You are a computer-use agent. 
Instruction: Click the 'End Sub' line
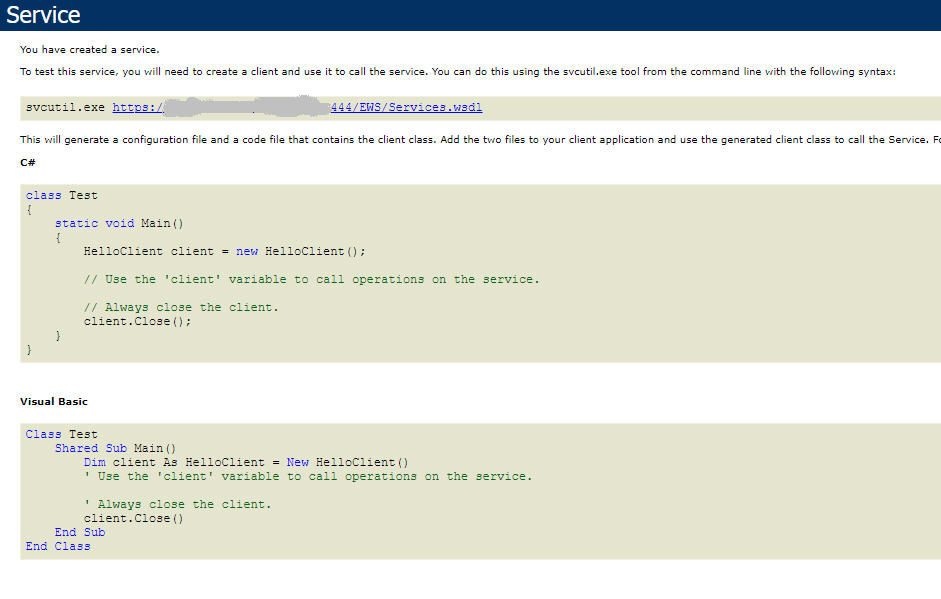pyautogui.click(x=80, y=532)
